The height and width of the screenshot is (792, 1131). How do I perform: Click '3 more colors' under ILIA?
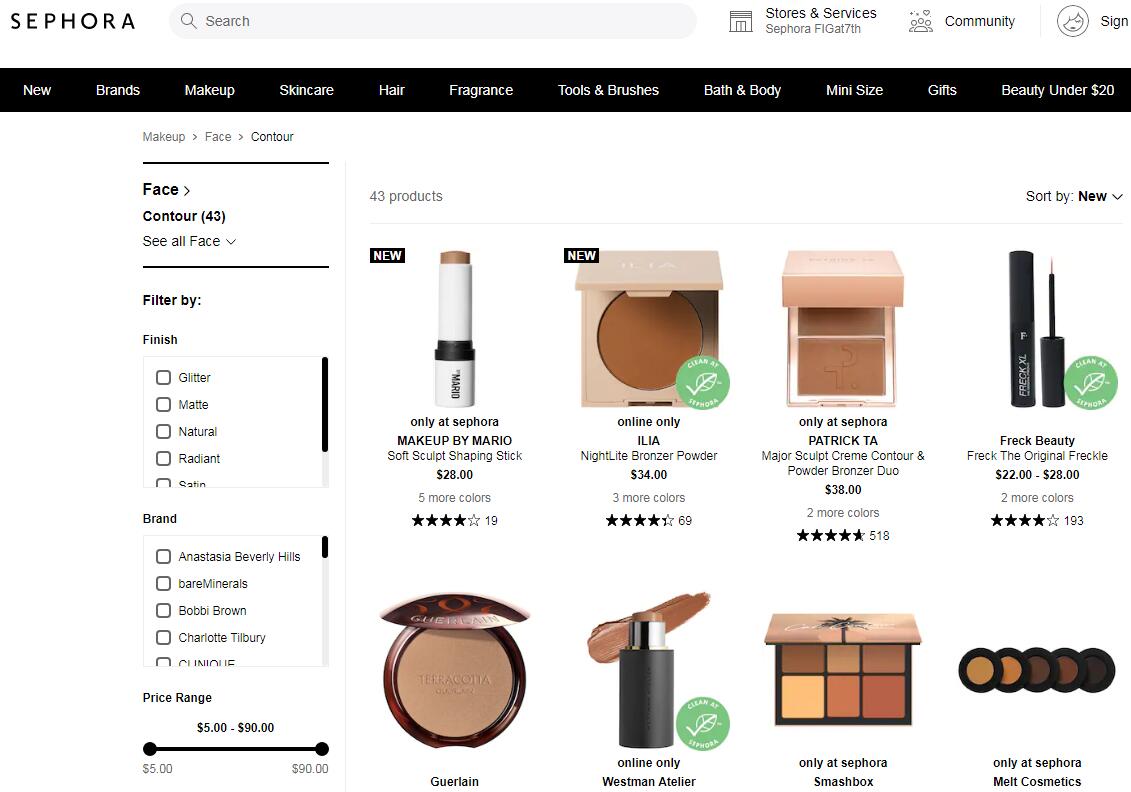[x=648, y=498]
